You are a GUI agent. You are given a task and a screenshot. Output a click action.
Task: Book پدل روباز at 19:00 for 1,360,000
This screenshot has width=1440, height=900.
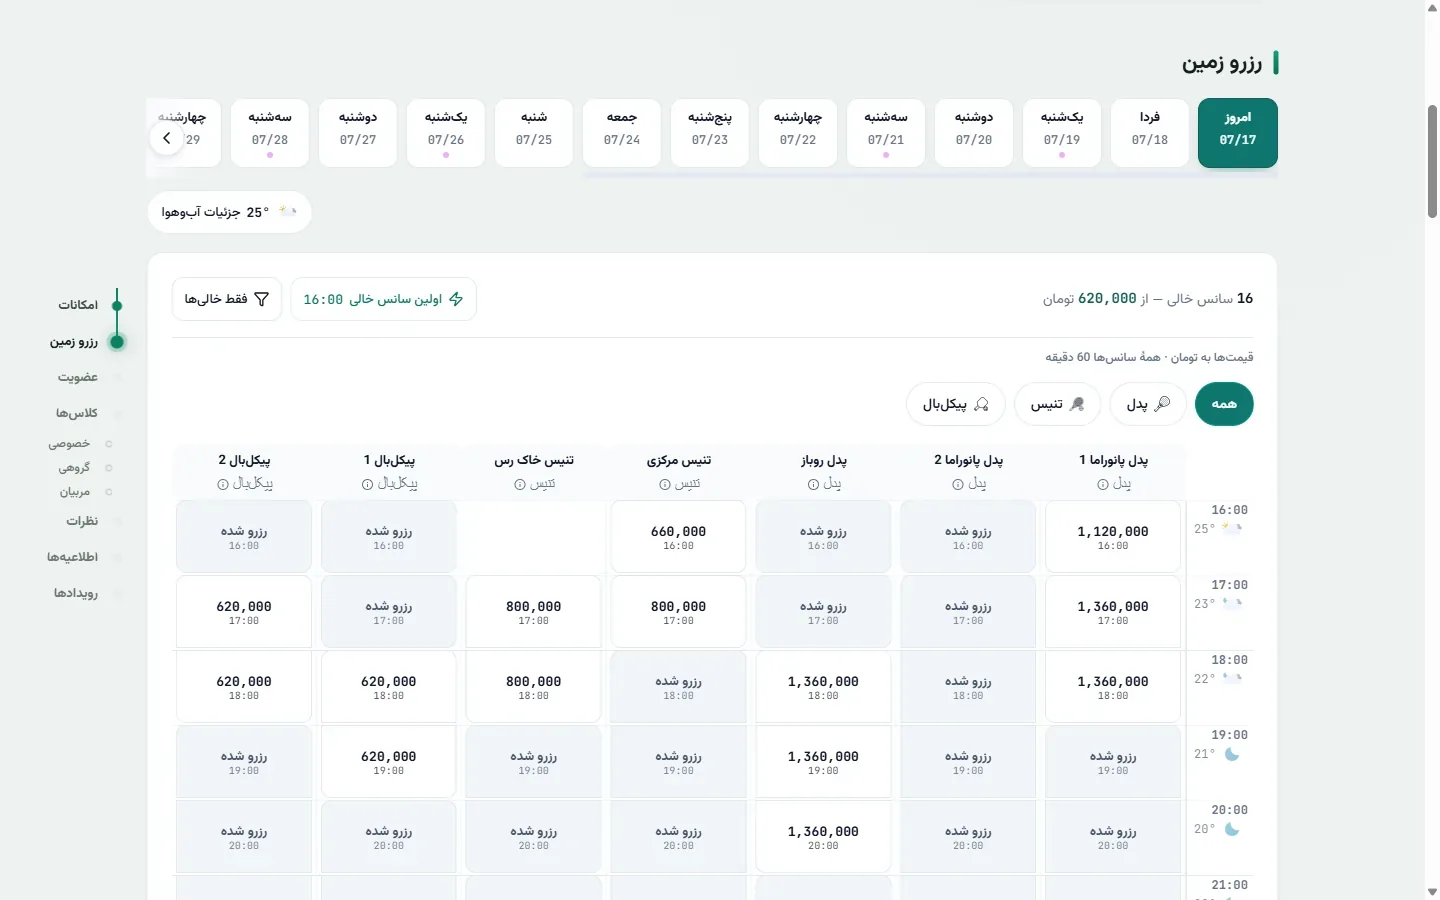click(823, 762)
